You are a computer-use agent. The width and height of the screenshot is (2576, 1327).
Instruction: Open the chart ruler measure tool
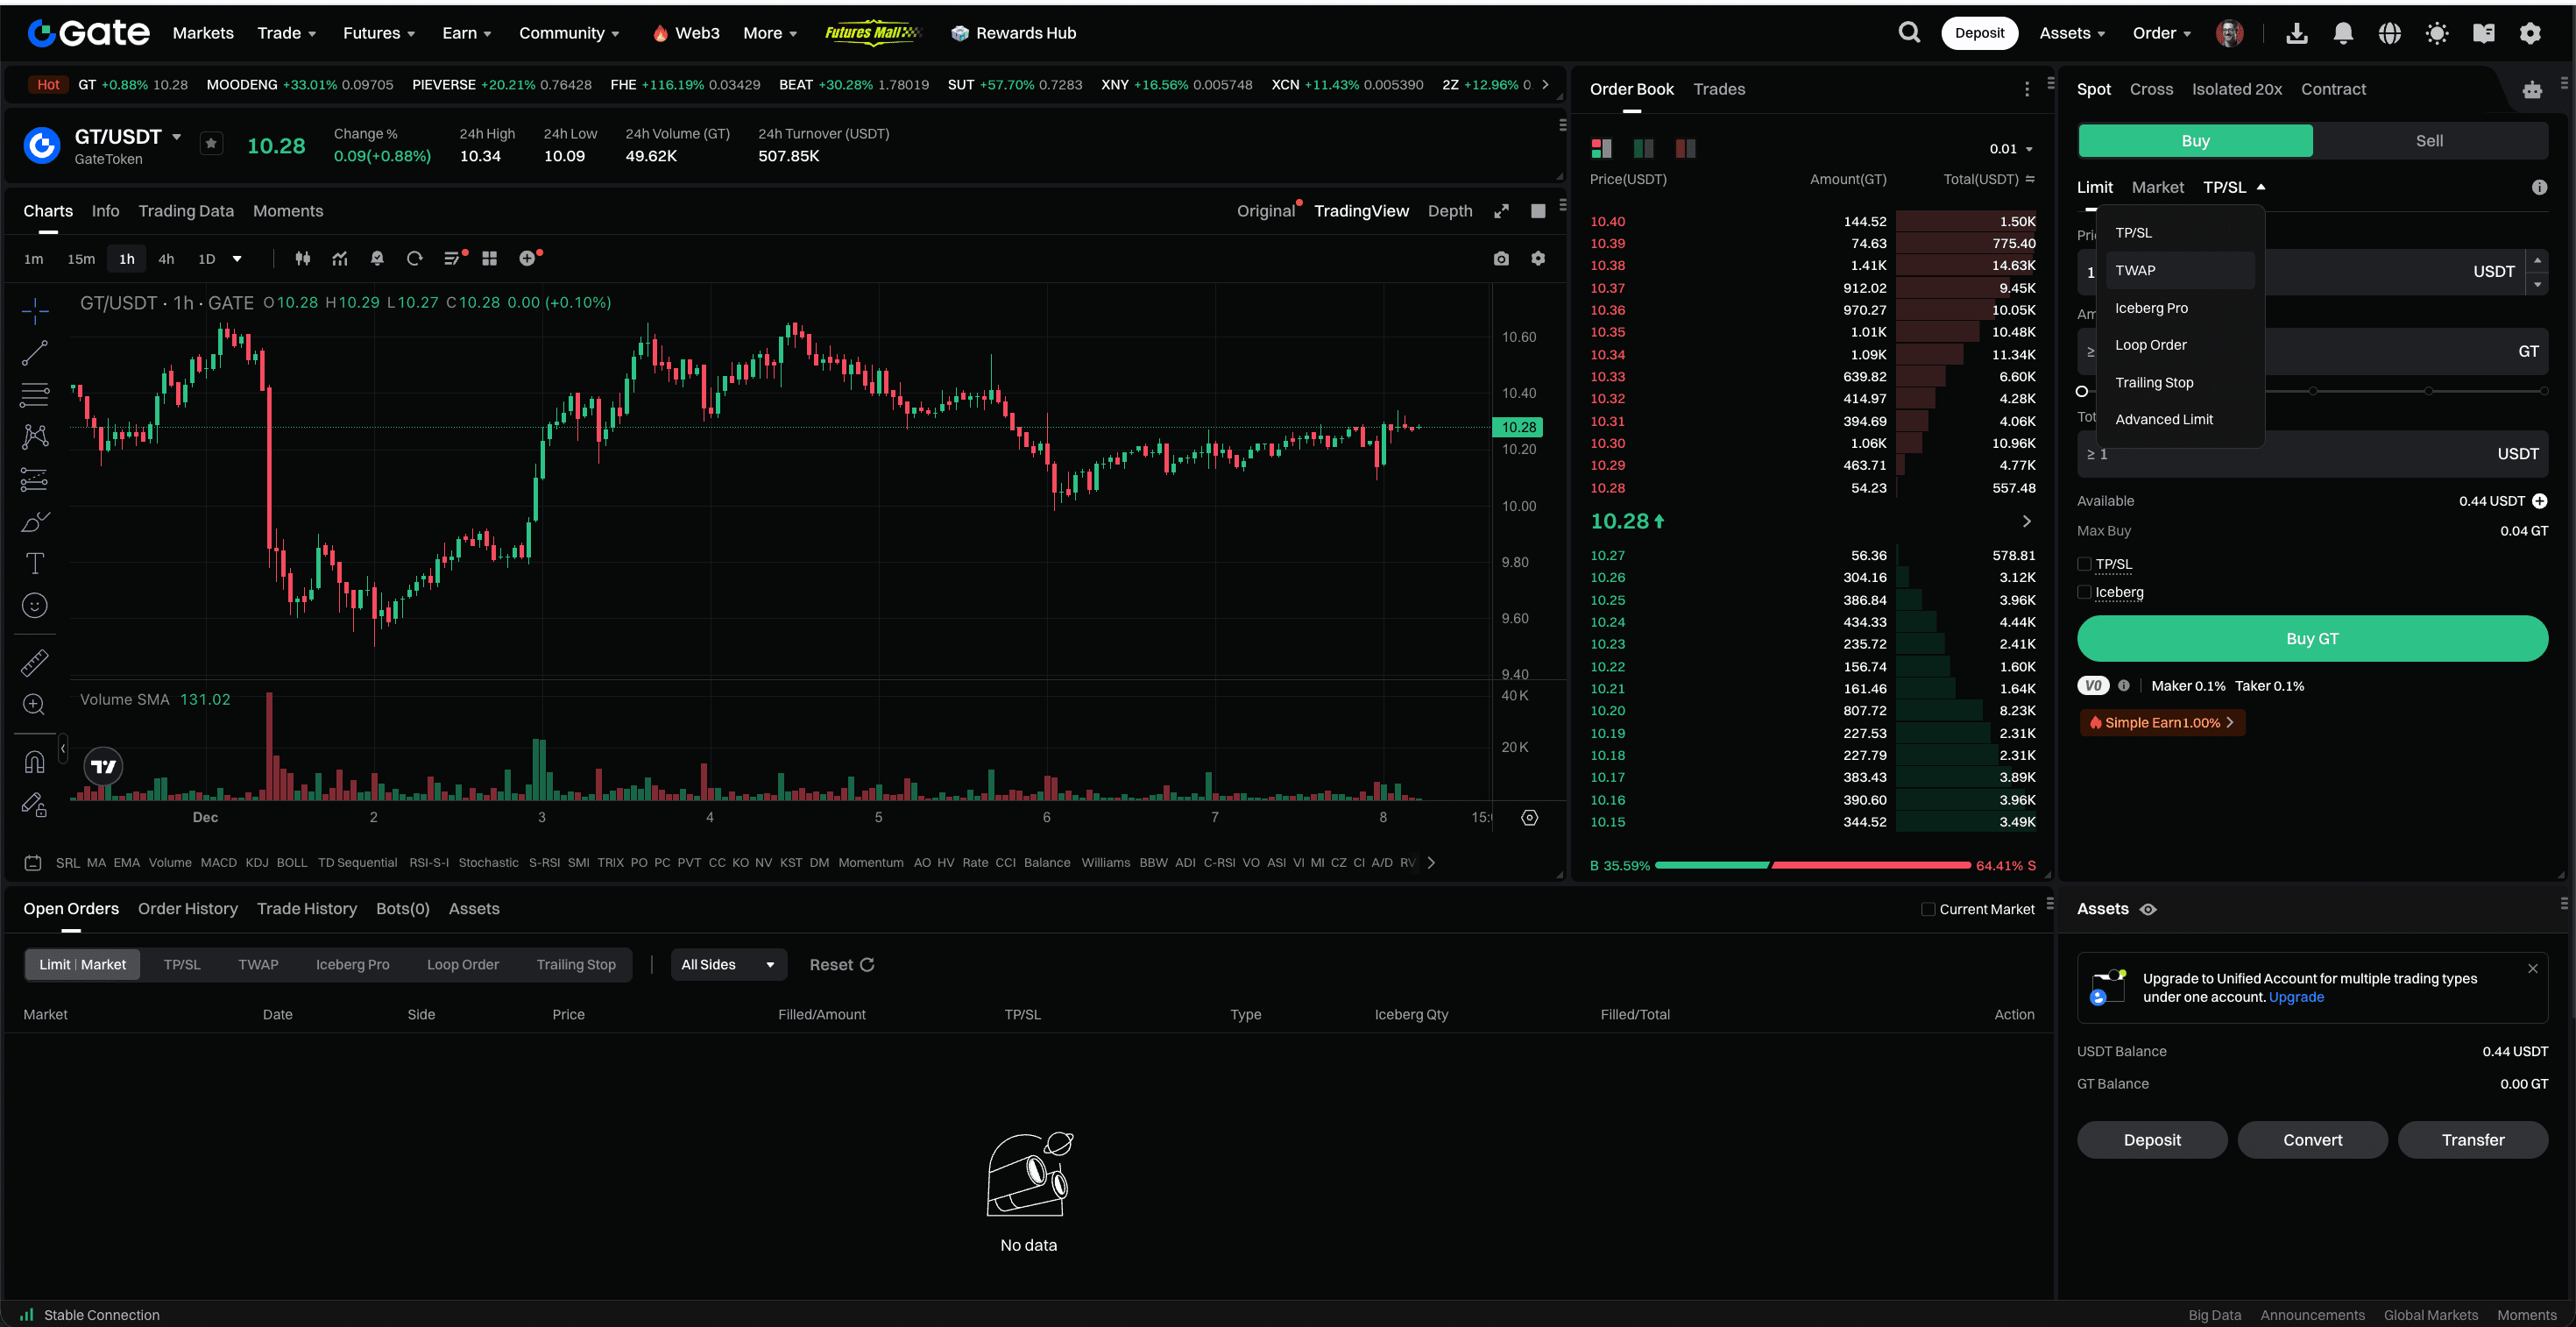click(35, 662)
